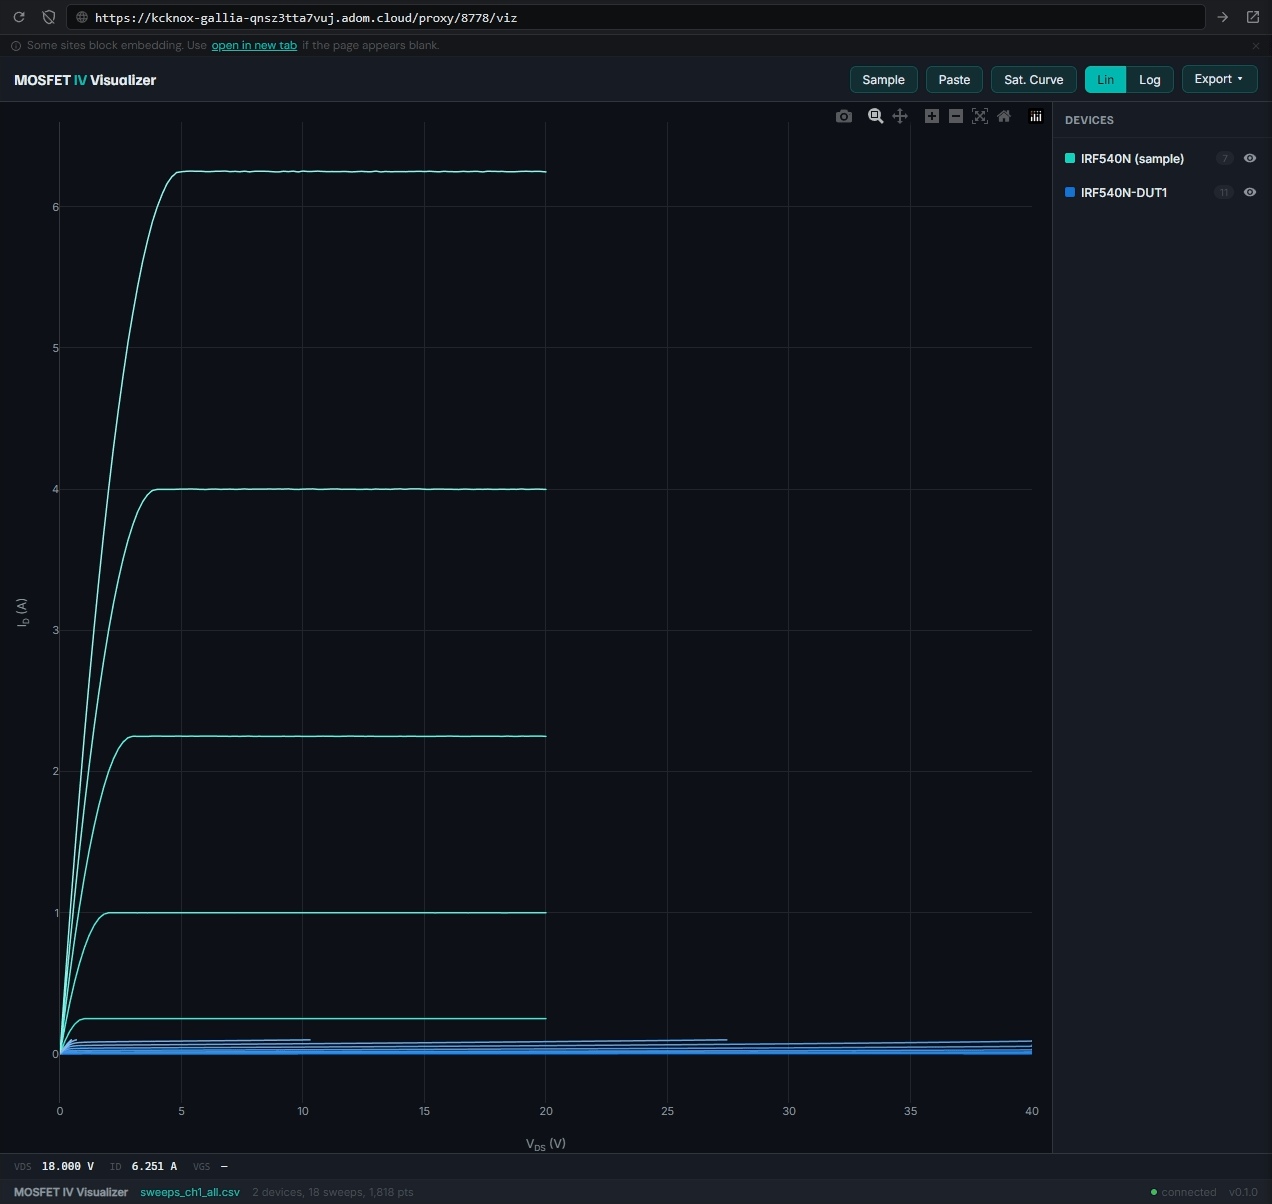
Task: Click the IRF540N-DUT1 blue swatch
Action: click(x=1070, y=192)
